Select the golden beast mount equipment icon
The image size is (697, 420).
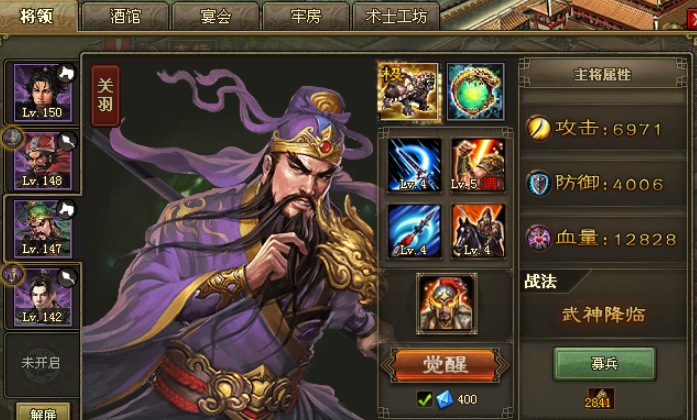pos(409,92)
